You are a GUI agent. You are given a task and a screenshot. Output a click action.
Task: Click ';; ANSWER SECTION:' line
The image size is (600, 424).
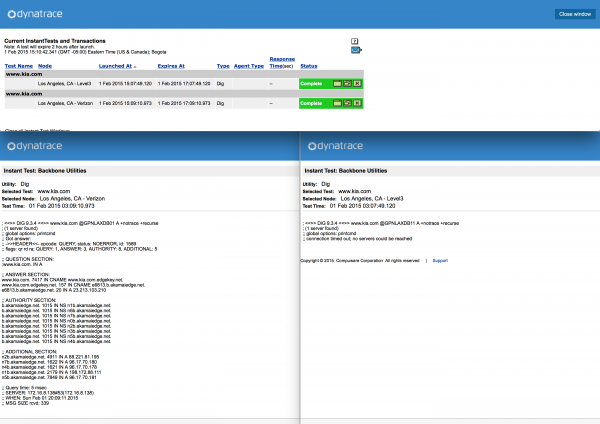click(26, 274)
